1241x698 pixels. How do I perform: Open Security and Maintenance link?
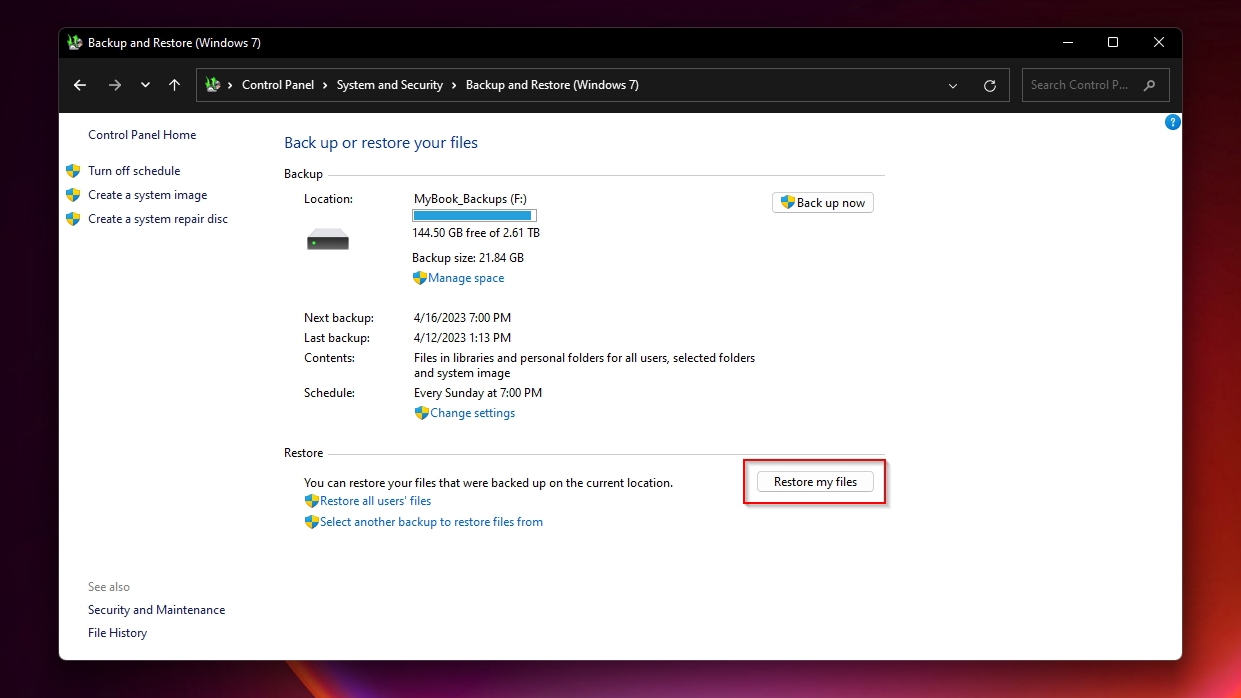tap(156, 610)
